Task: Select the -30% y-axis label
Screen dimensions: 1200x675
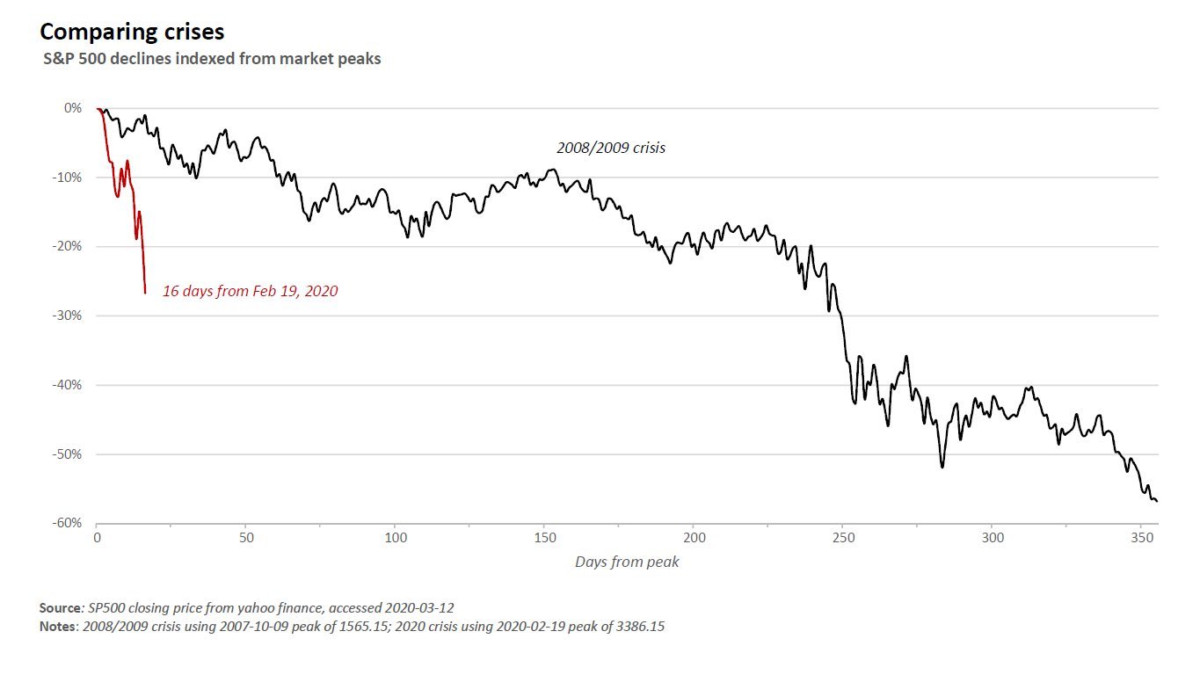Action: 67,315
